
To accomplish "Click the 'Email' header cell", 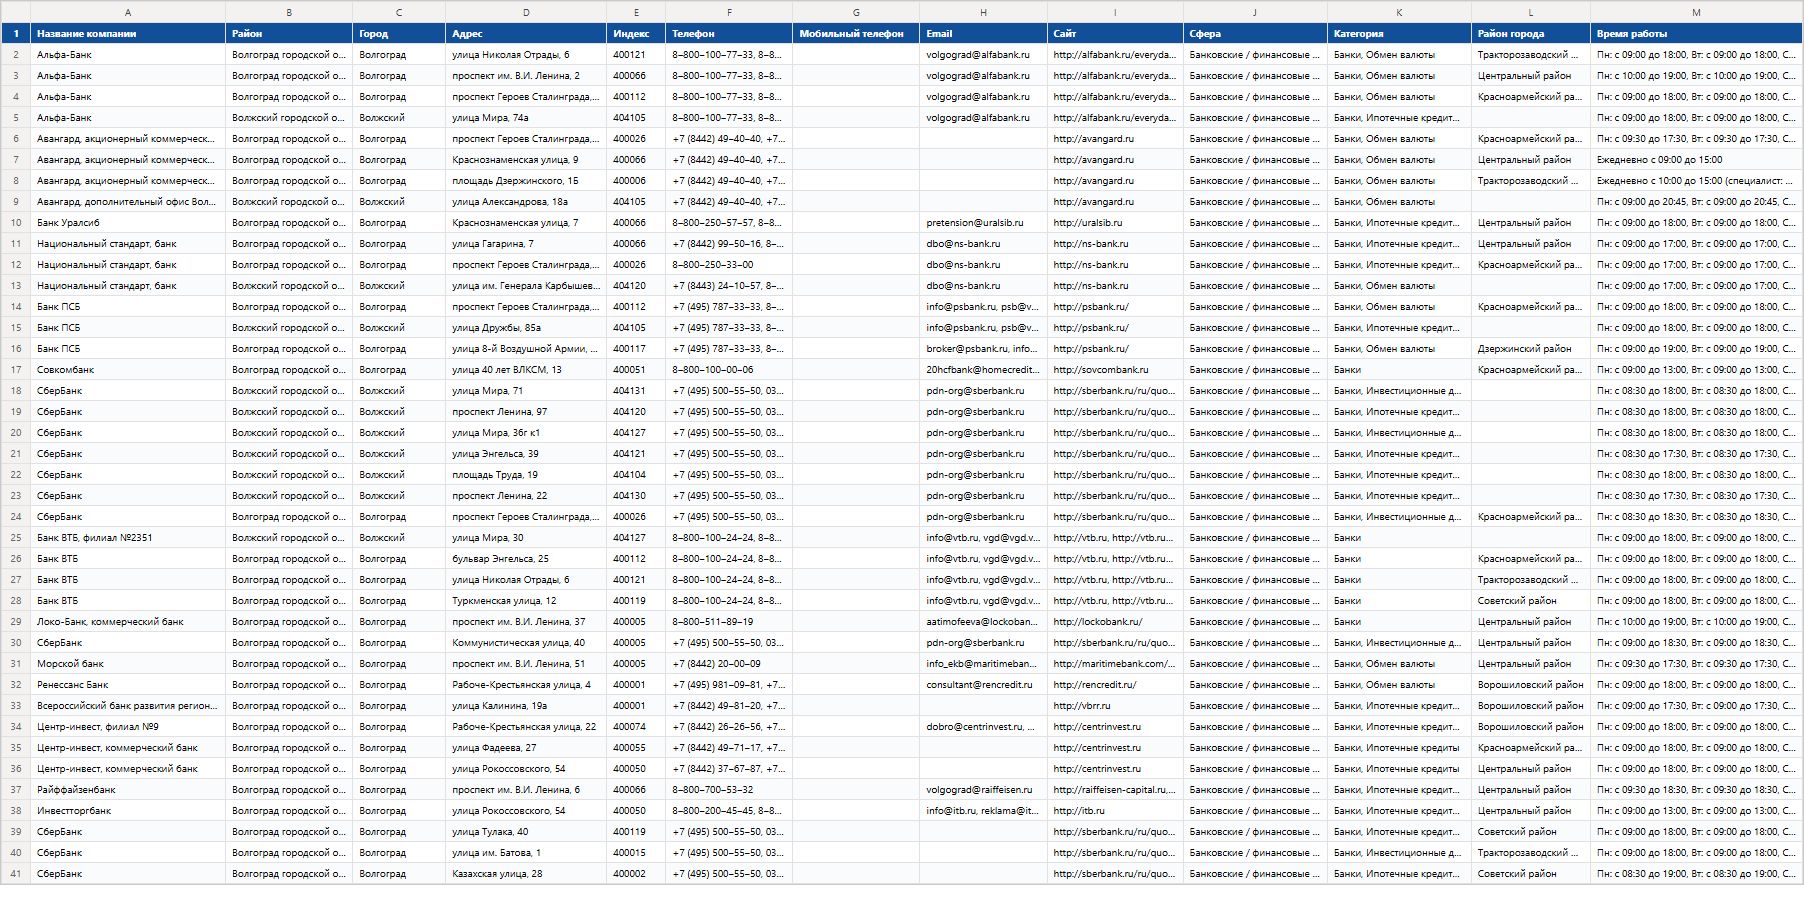I will point(984,34).
